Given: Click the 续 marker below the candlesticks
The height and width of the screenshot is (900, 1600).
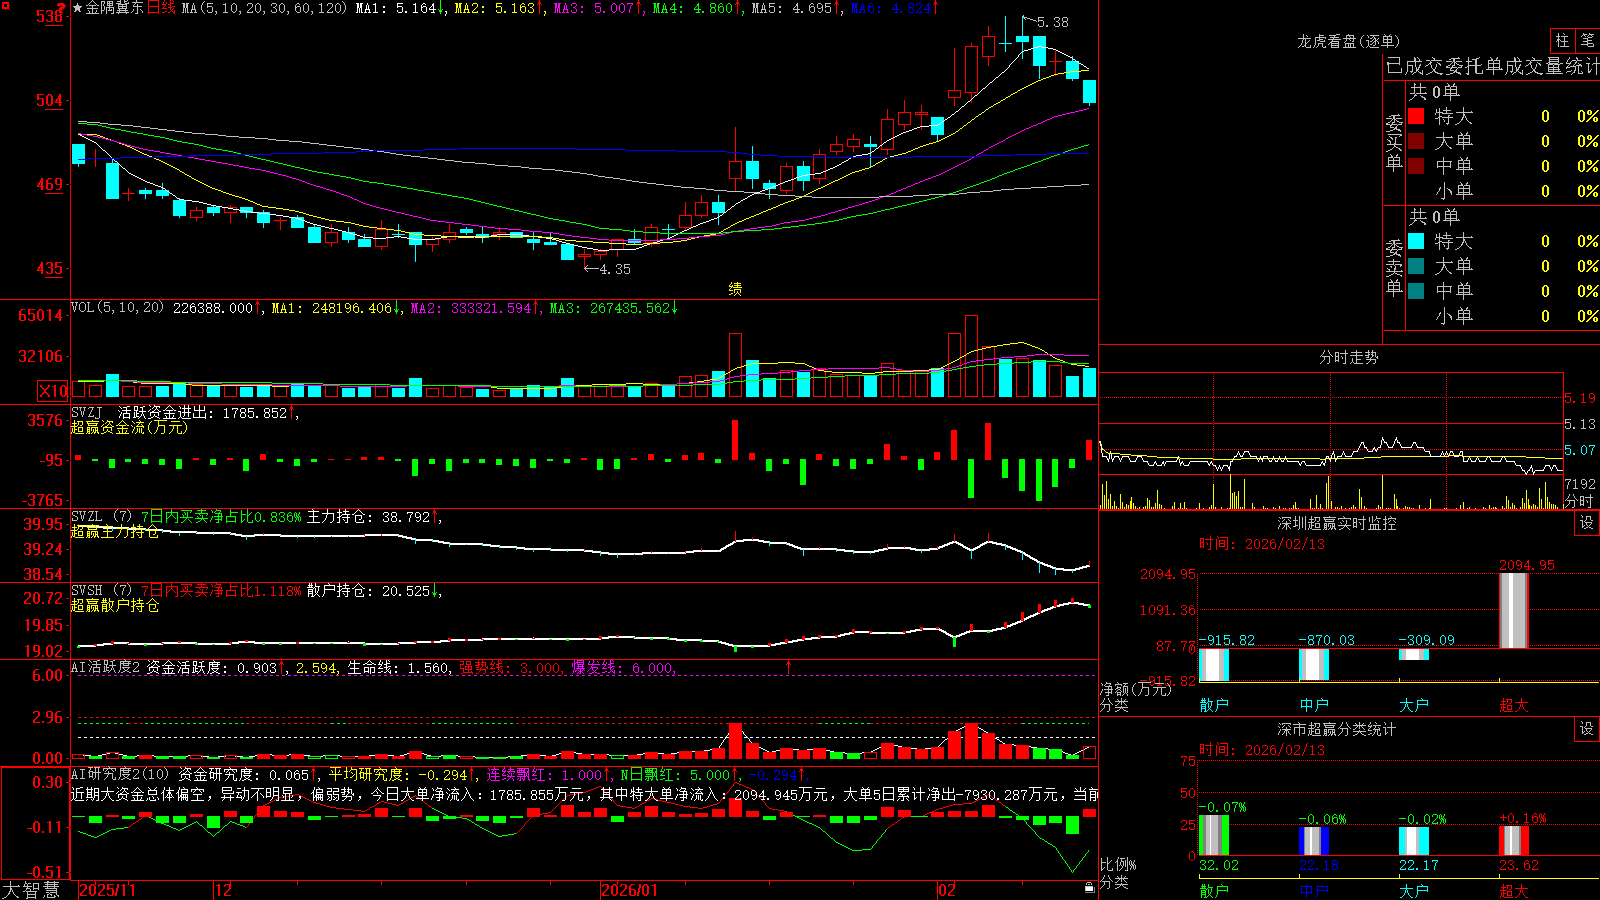Looking at the screenshot, I should tap(735, 289).
